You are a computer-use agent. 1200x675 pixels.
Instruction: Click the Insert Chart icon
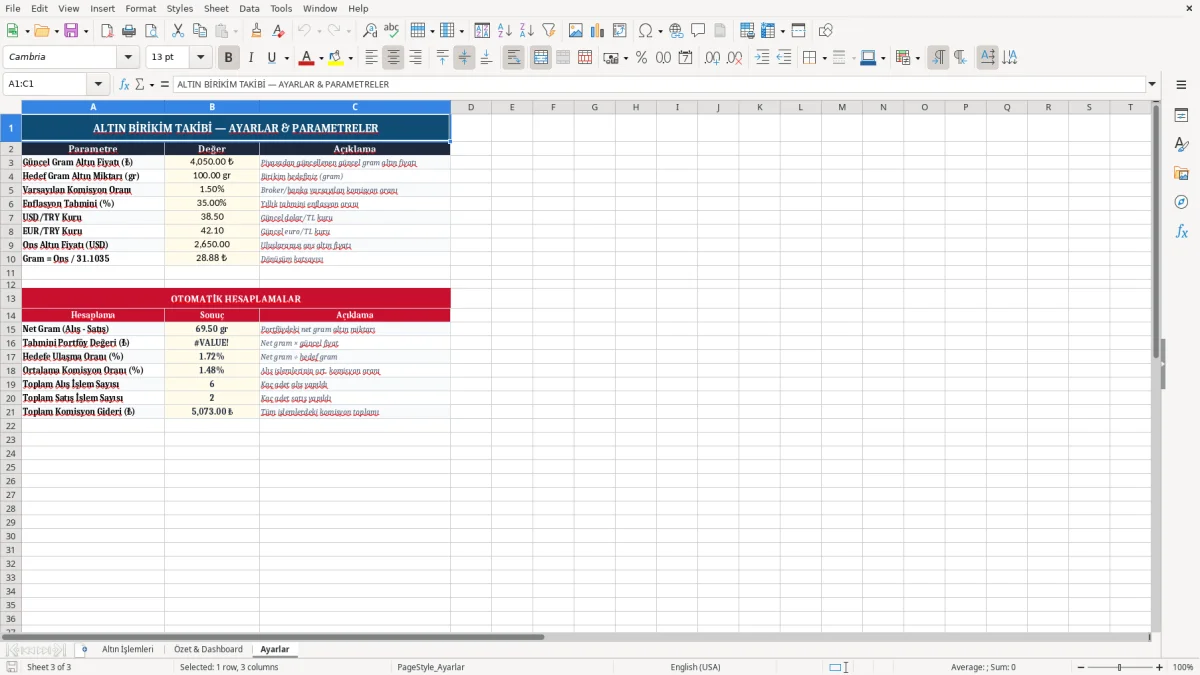(598, 31)
